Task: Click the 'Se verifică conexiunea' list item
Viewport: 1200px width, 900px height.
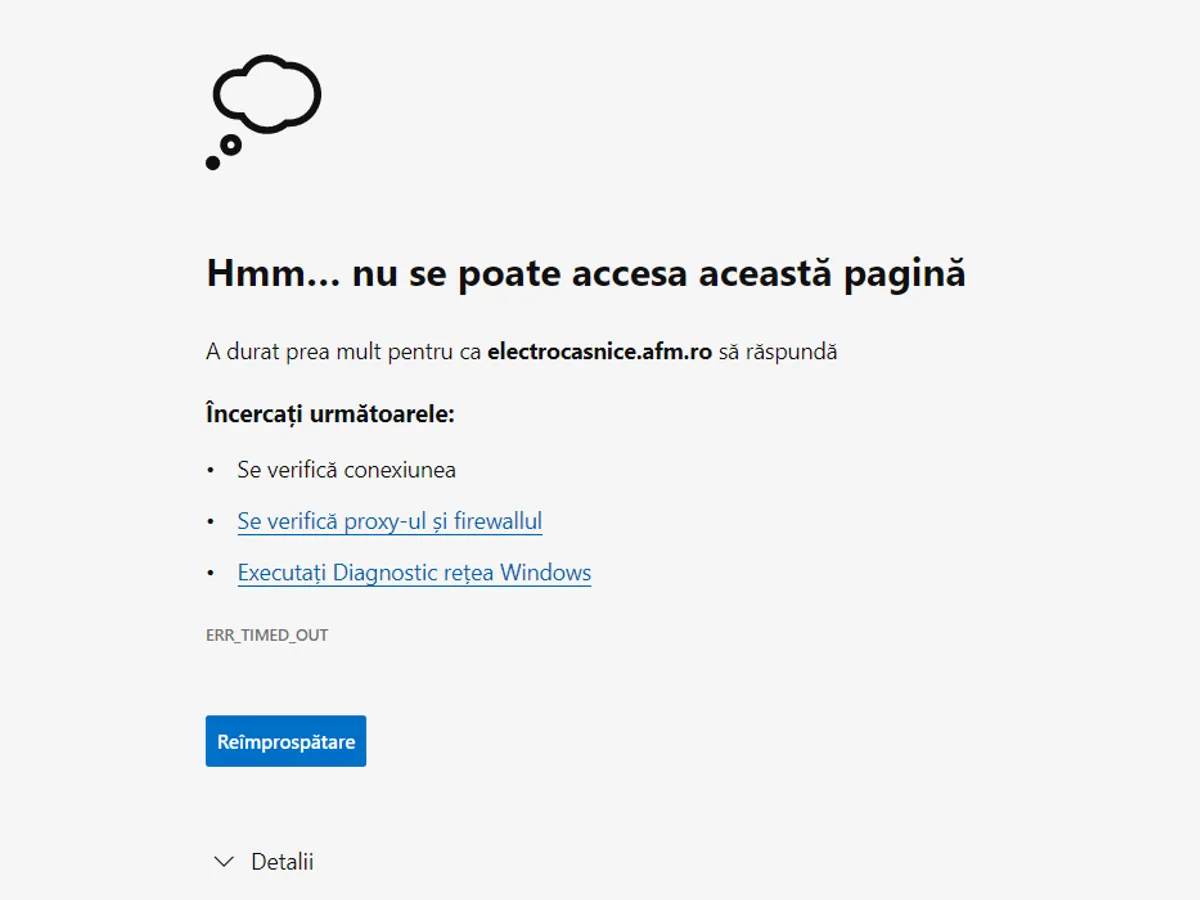Action: click(346, 469)
